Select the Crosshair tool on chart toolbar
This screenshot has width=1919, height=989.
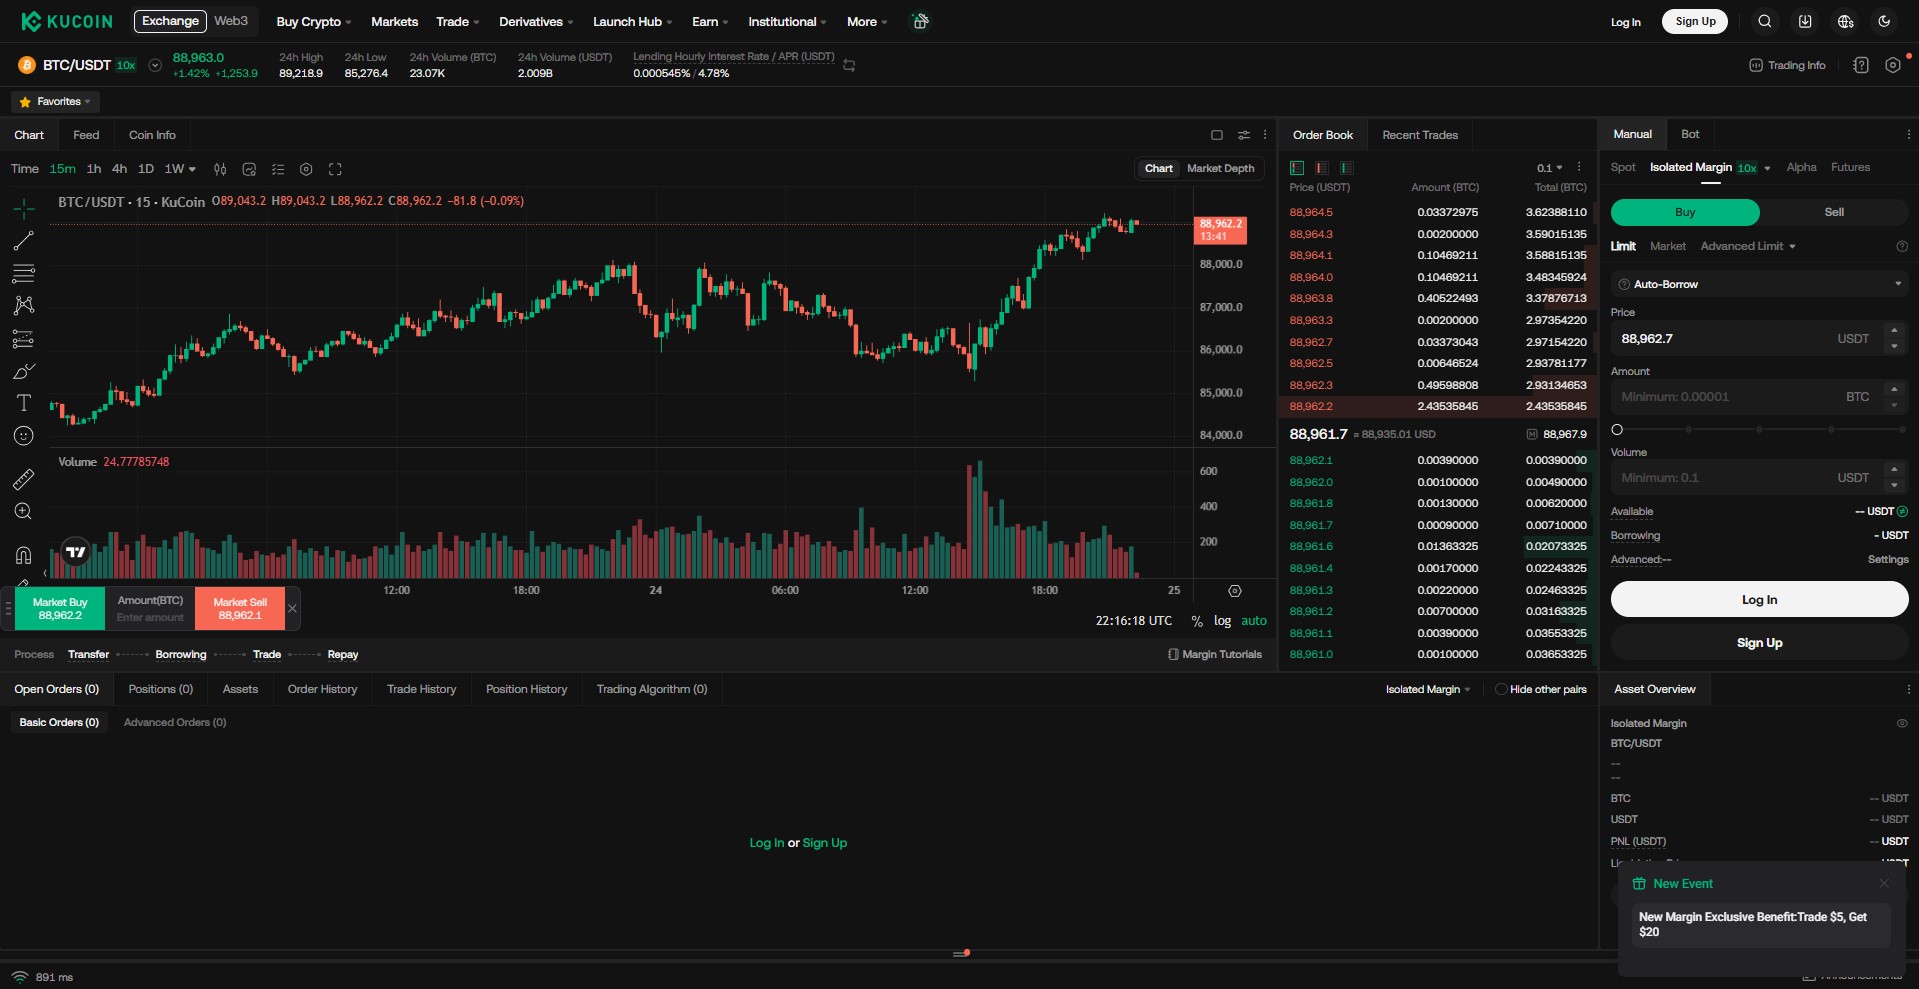(x=22, y=208)
